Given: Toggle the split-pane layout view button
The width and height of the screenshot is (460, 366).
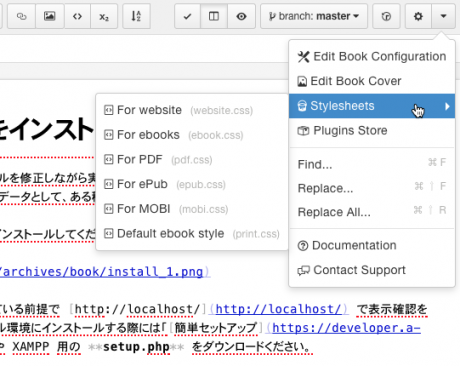Looking at the screenshot, I should click(x=214, y=16).
